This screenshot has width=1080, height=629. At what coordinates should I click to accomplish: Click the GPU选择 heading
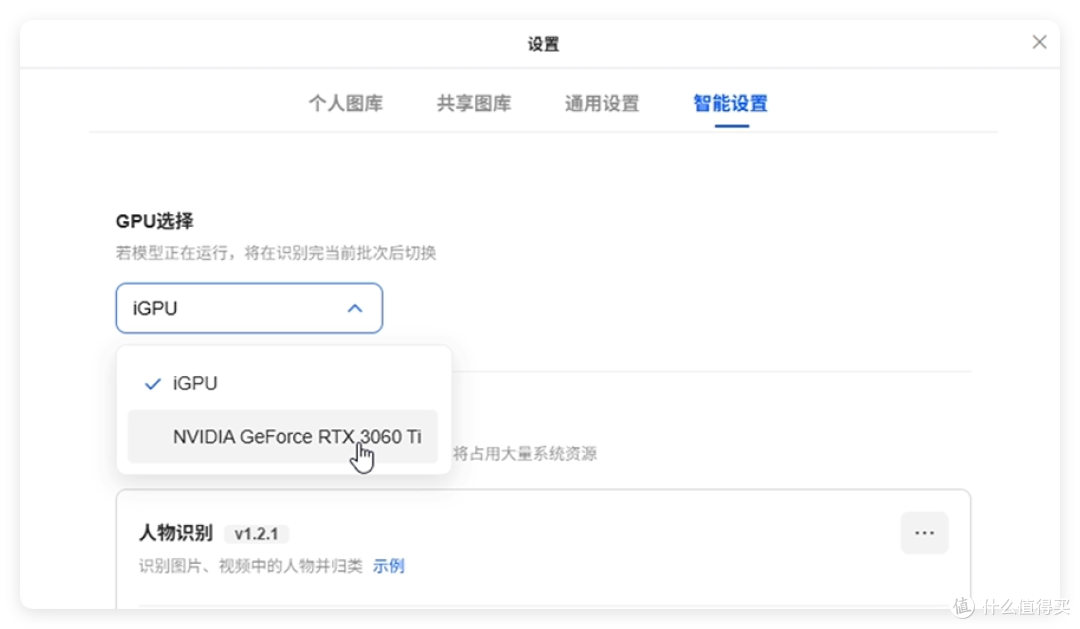coord(154,221)
